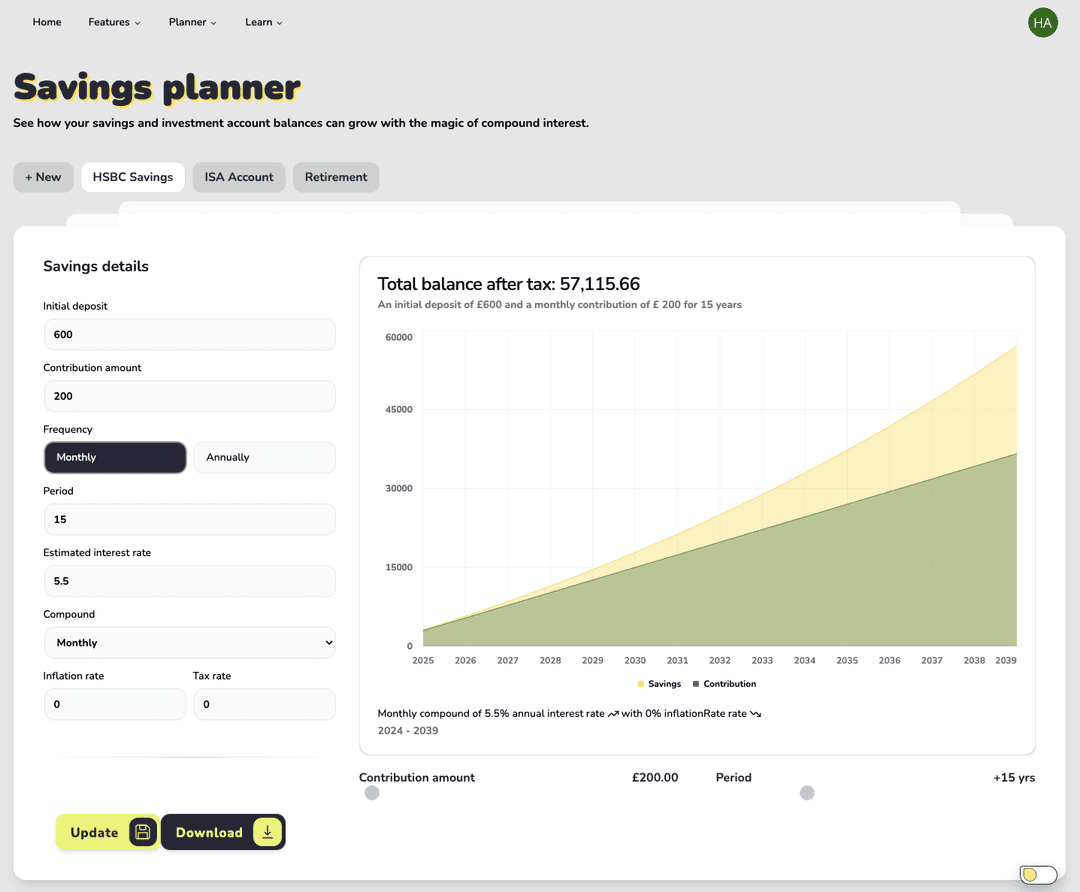Toggle the Savings series in the chart legend
This screenshot has width=1080, height=892.
click(662, 683)
